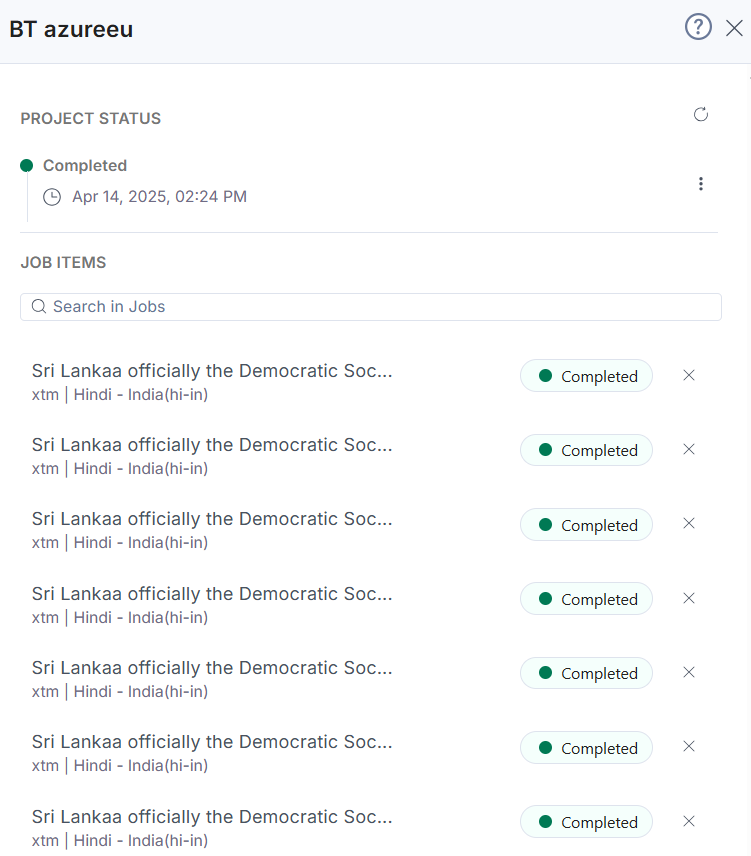Click the magnifier icon in the search bar
751x856 pixels.
tap(38, 306)
